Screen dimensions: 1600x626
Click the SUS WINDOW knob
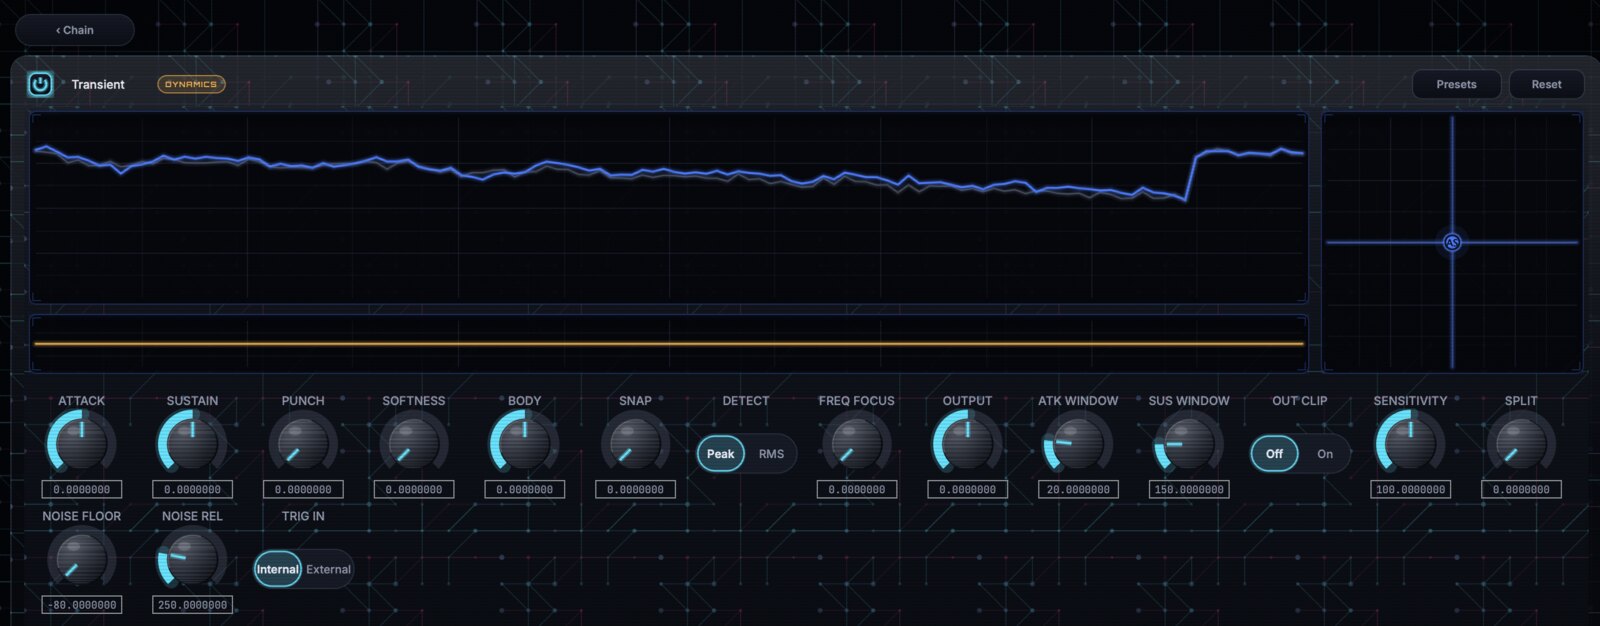(1189, 443)
